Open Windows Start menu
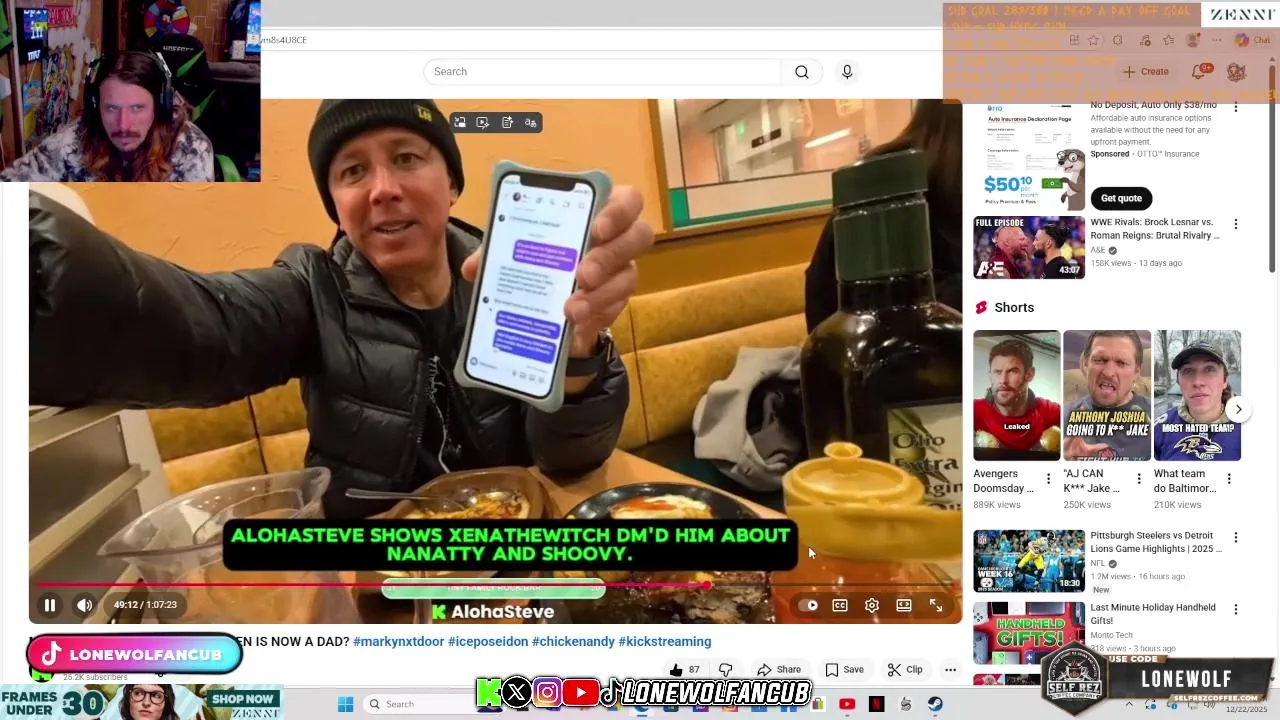1280x720 pixels. click(x=345, y=704)
